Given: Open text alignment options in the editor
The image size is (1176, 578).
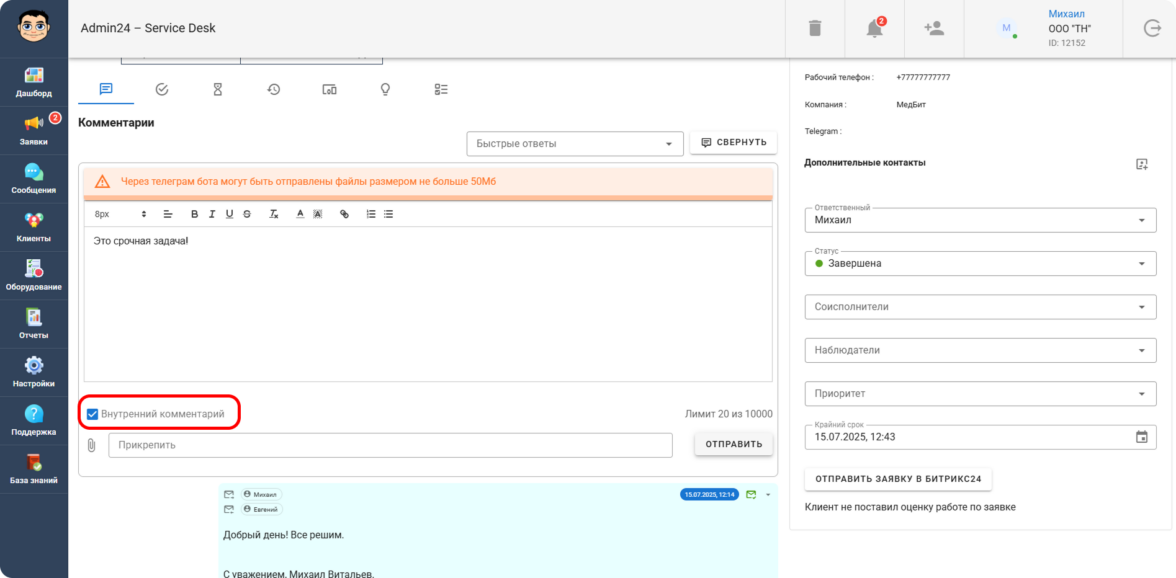Looking at the screenshot, I should pyautogui.click(x=168, y=214).
